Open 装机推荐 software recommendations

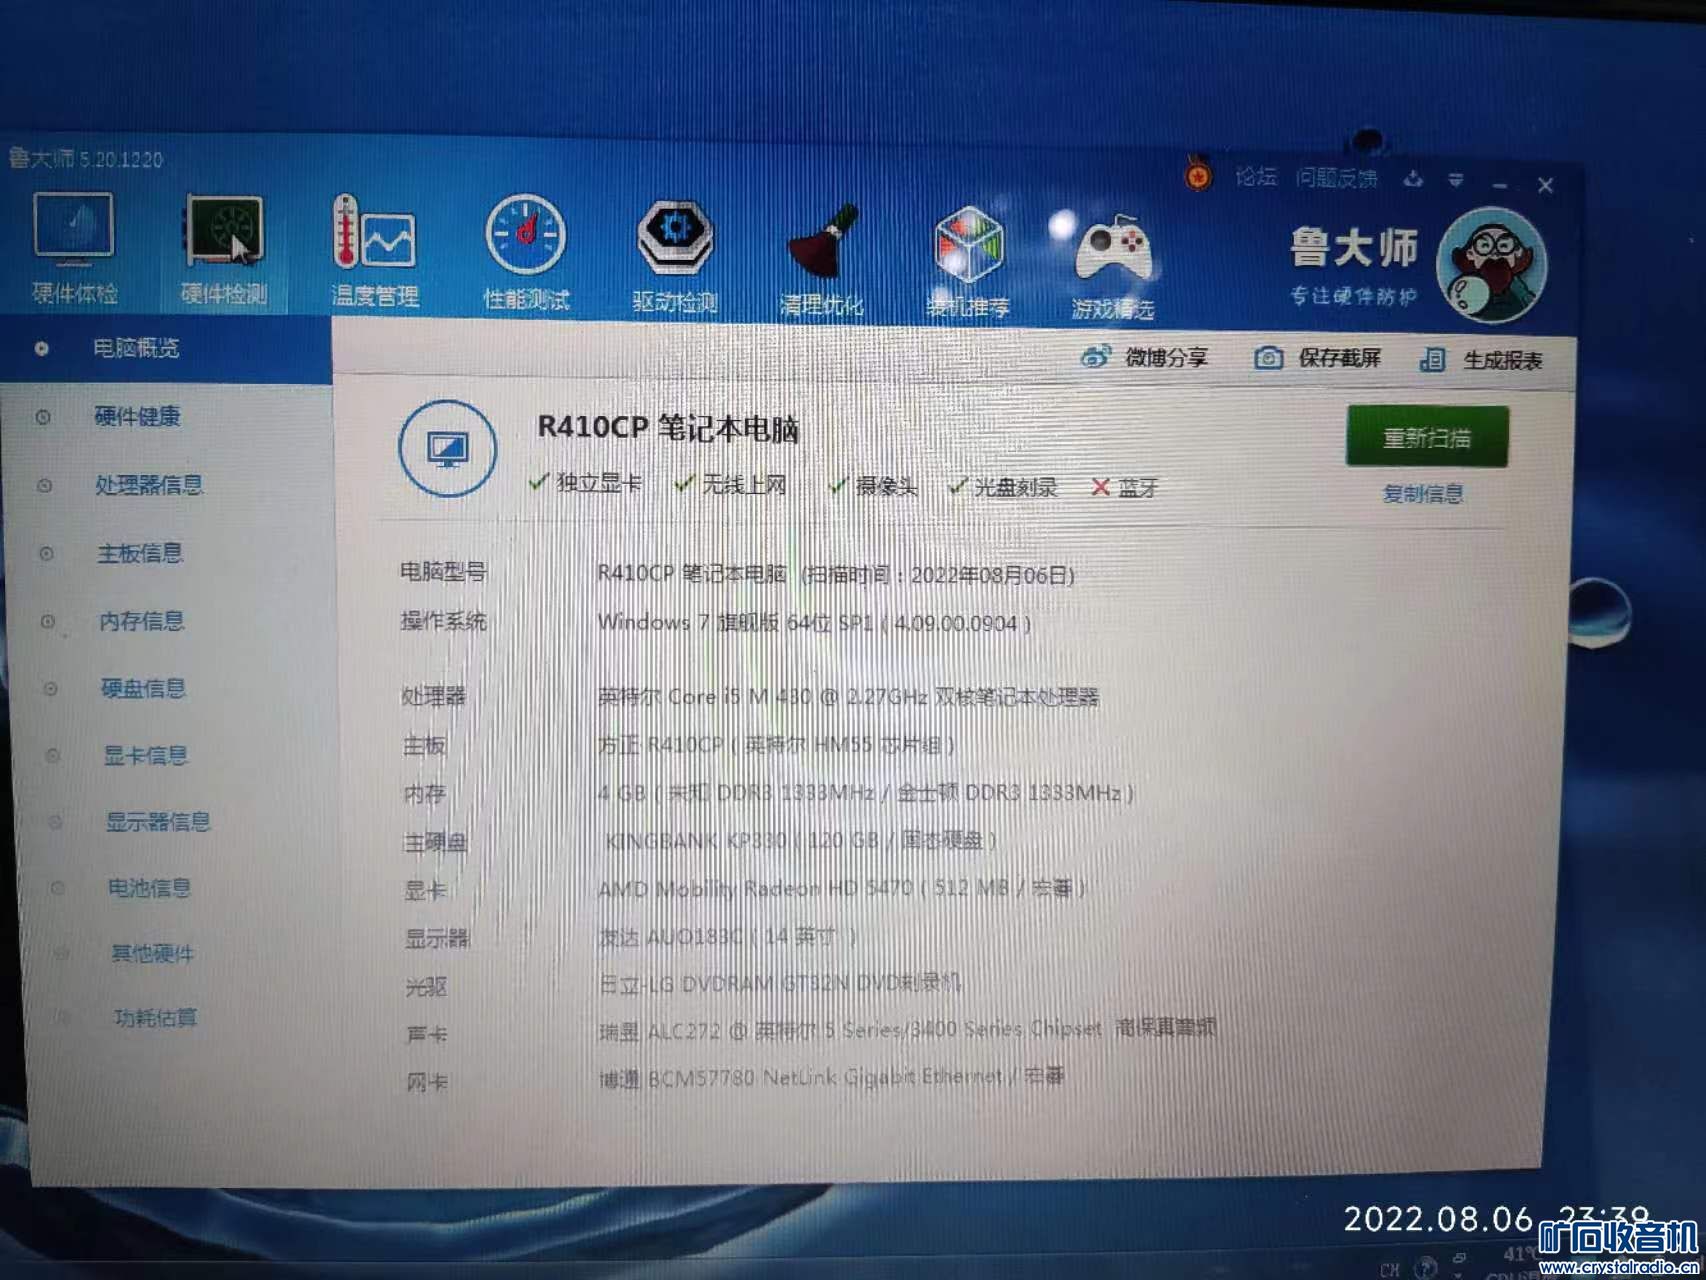(x=967, y=262)
